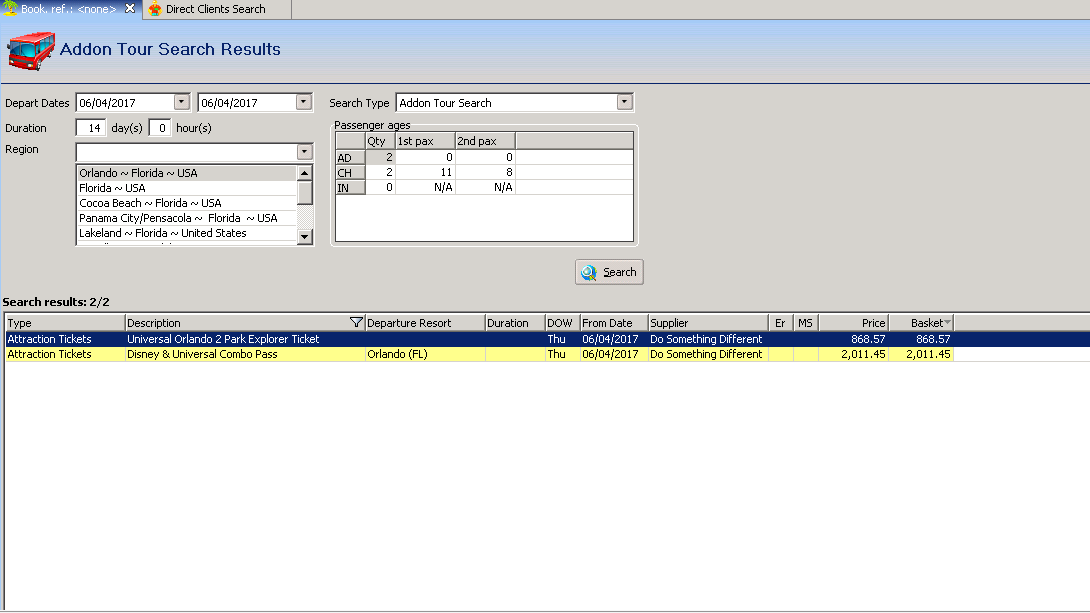Sort results by Supplier column header

708,322
